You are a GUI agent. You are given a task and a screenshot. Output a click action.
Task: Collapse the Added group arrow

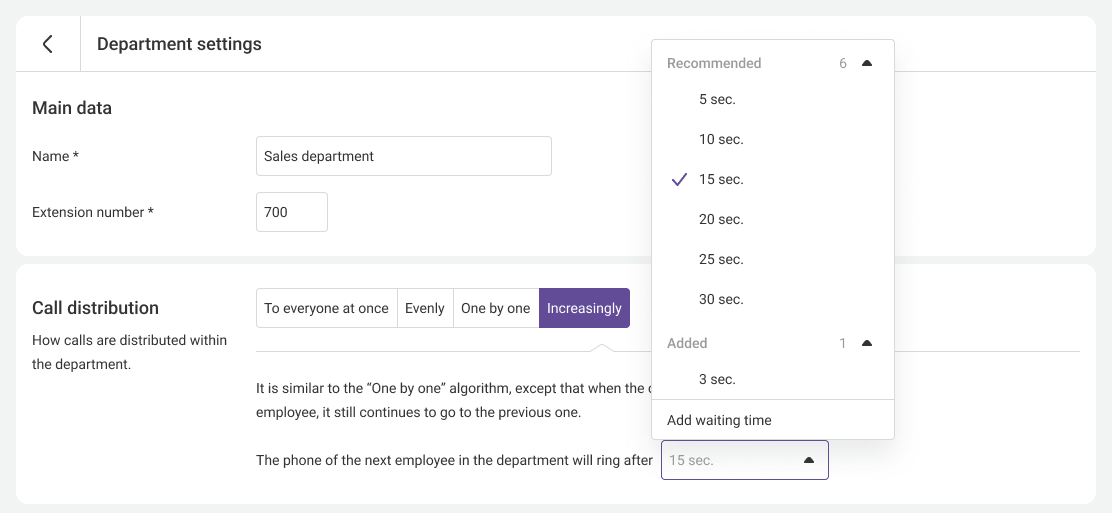pyautogui.click(x=867, y=343)
